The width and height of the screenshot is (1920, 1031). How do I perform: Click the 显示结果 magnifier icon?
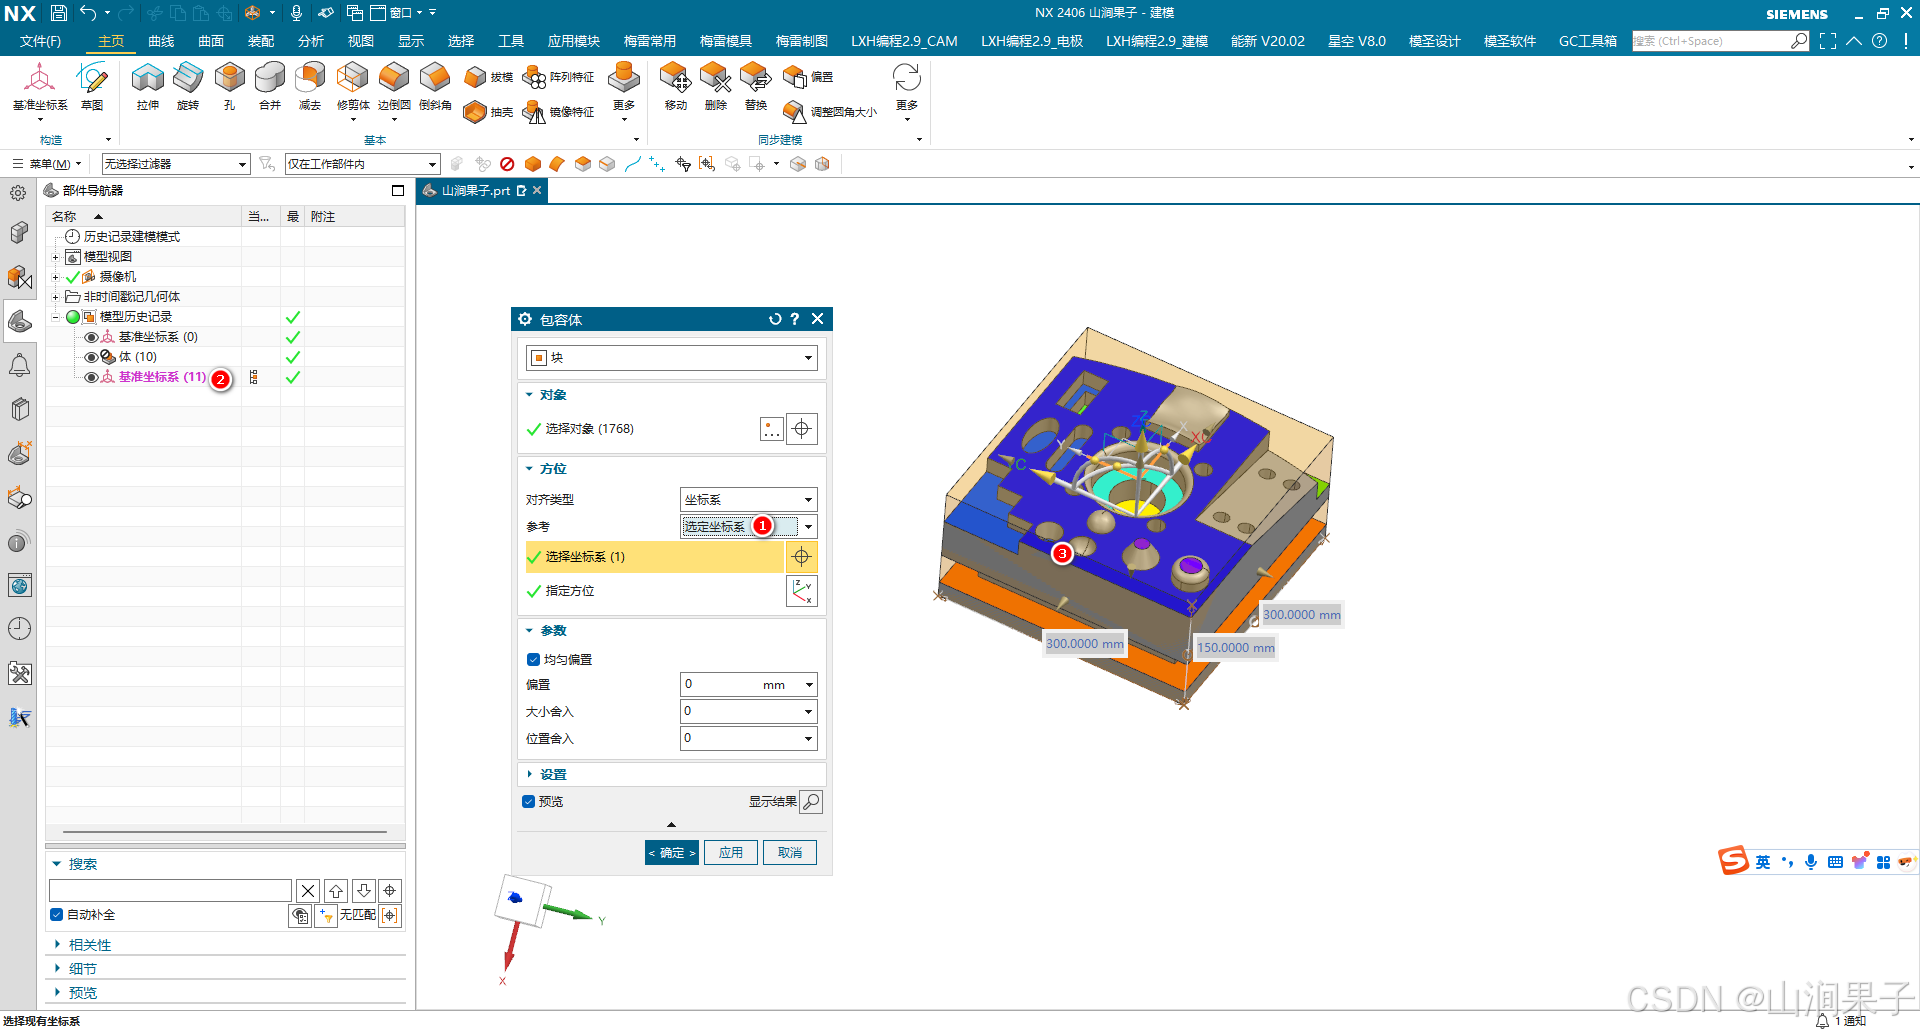(x=811, y=802)
